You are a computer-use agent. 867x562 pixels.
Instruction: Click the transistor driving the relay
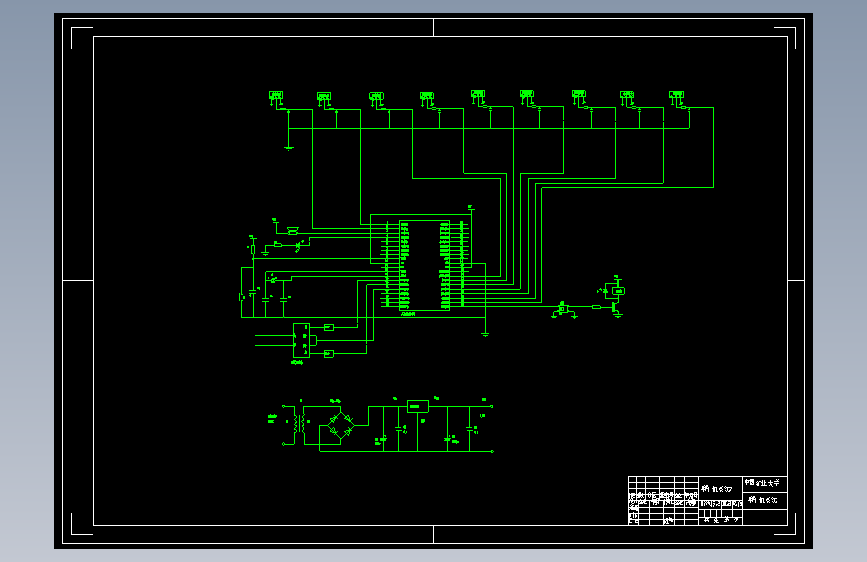(615, 308)
